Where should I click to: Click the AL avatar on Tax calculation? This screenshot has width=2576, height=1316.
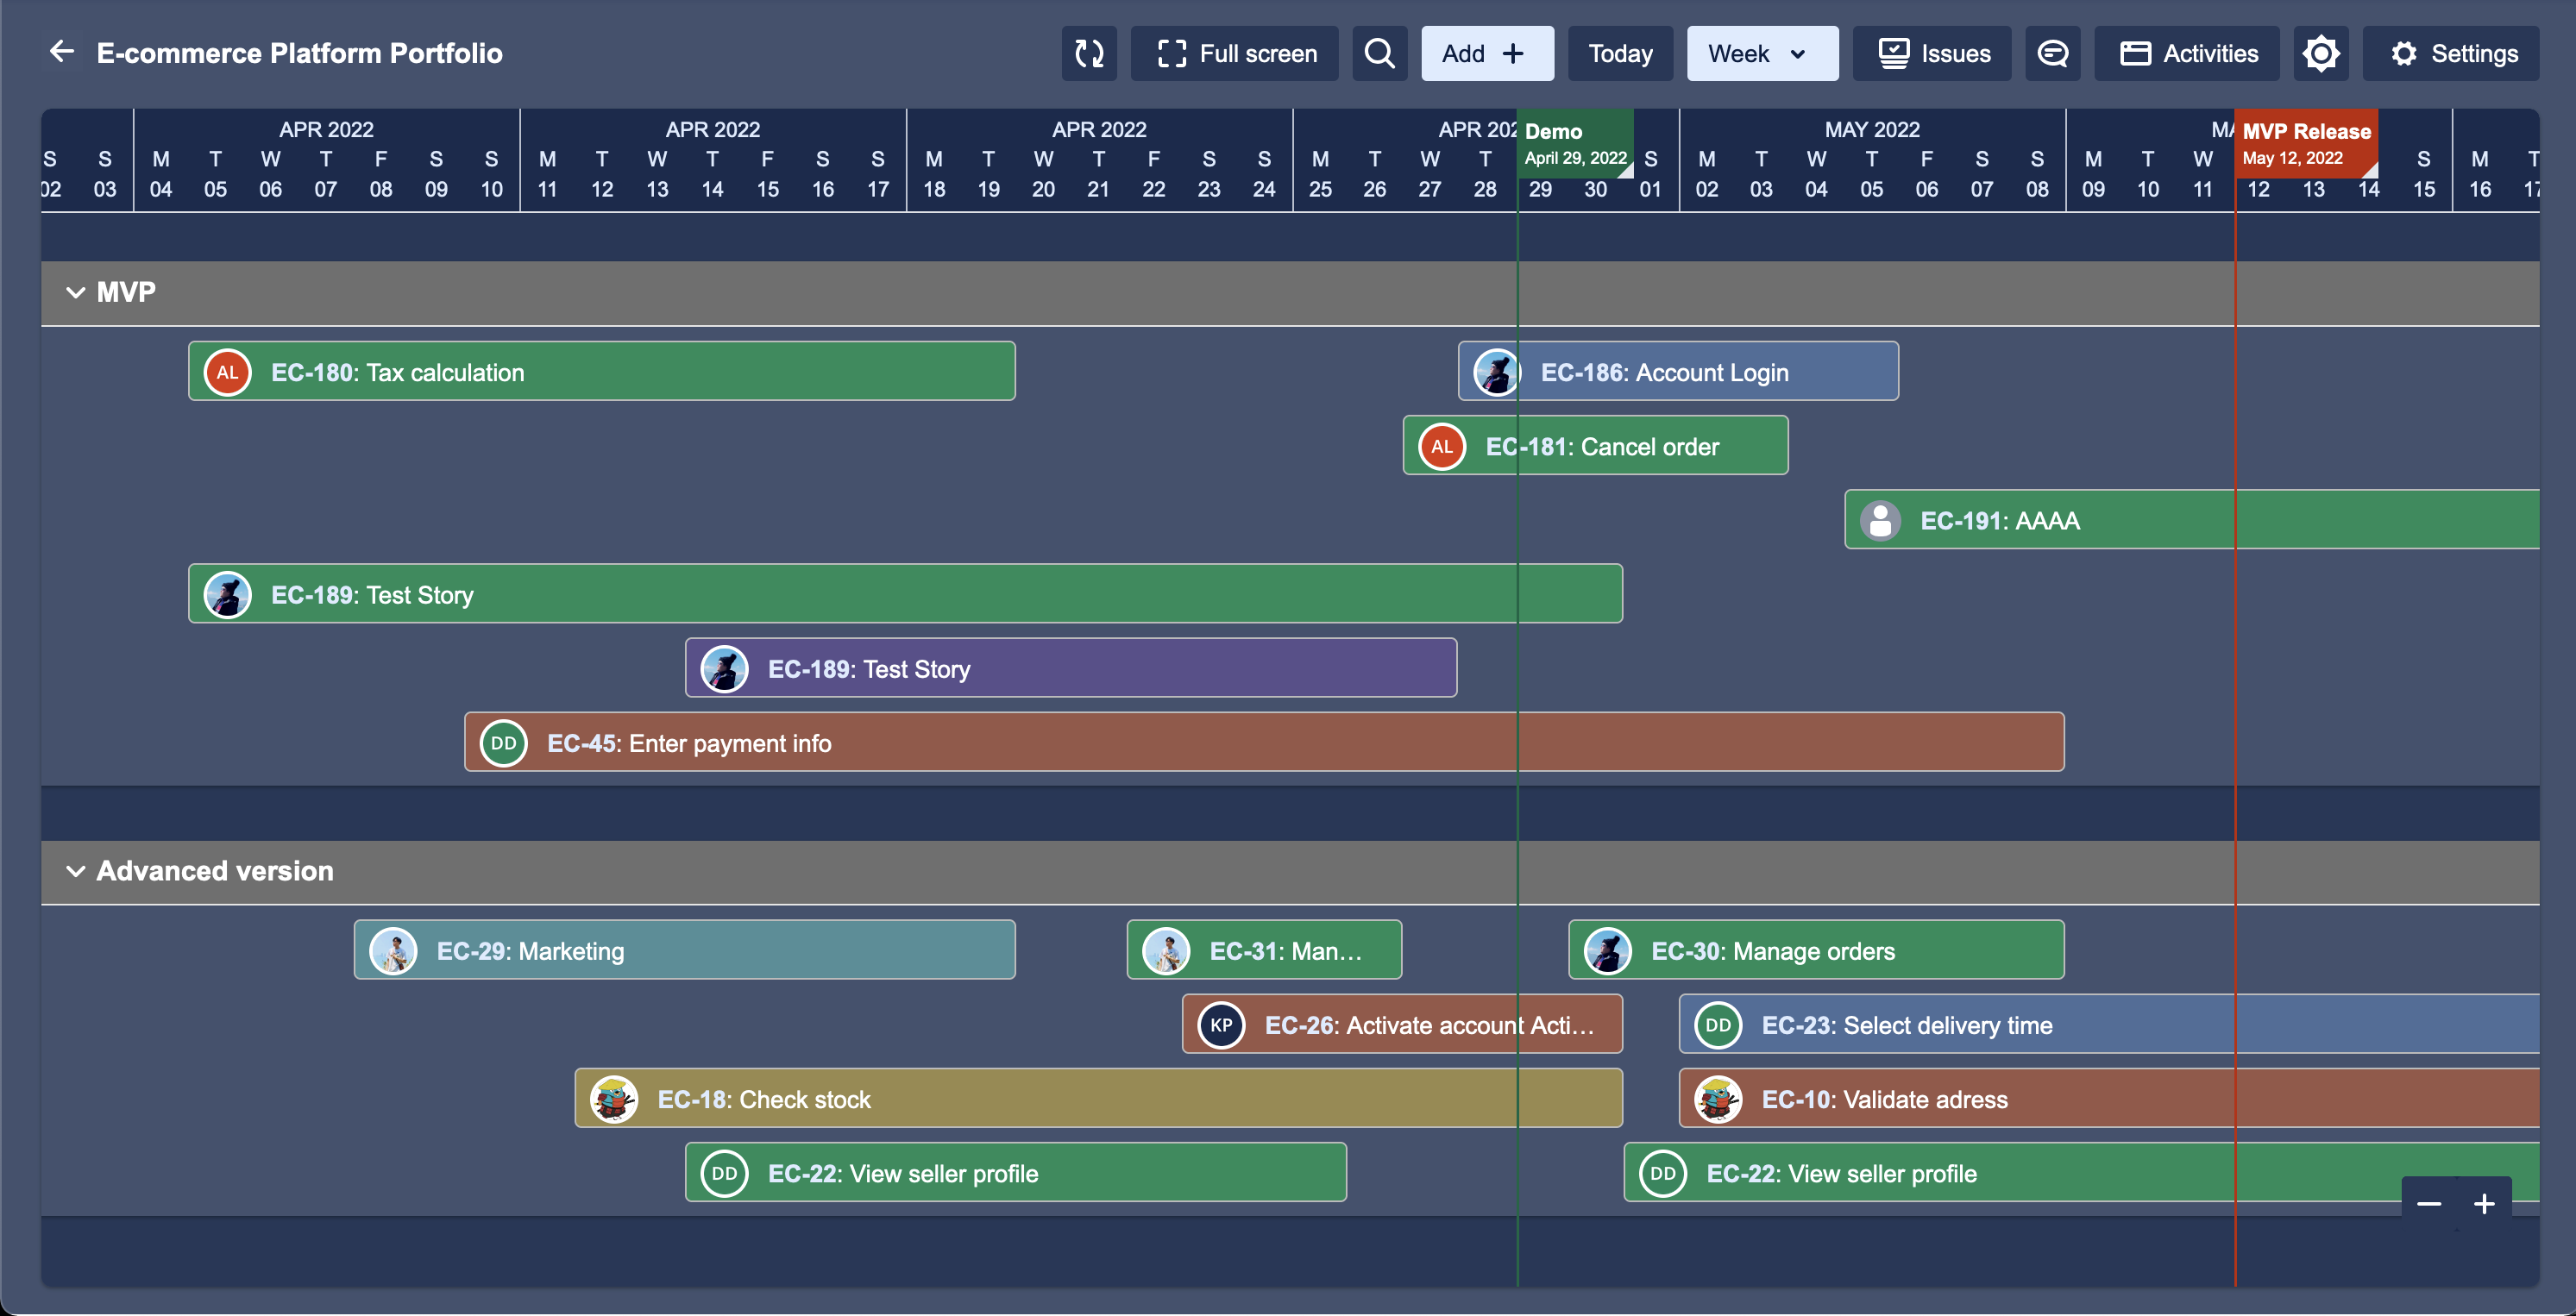tap(228, 372)
